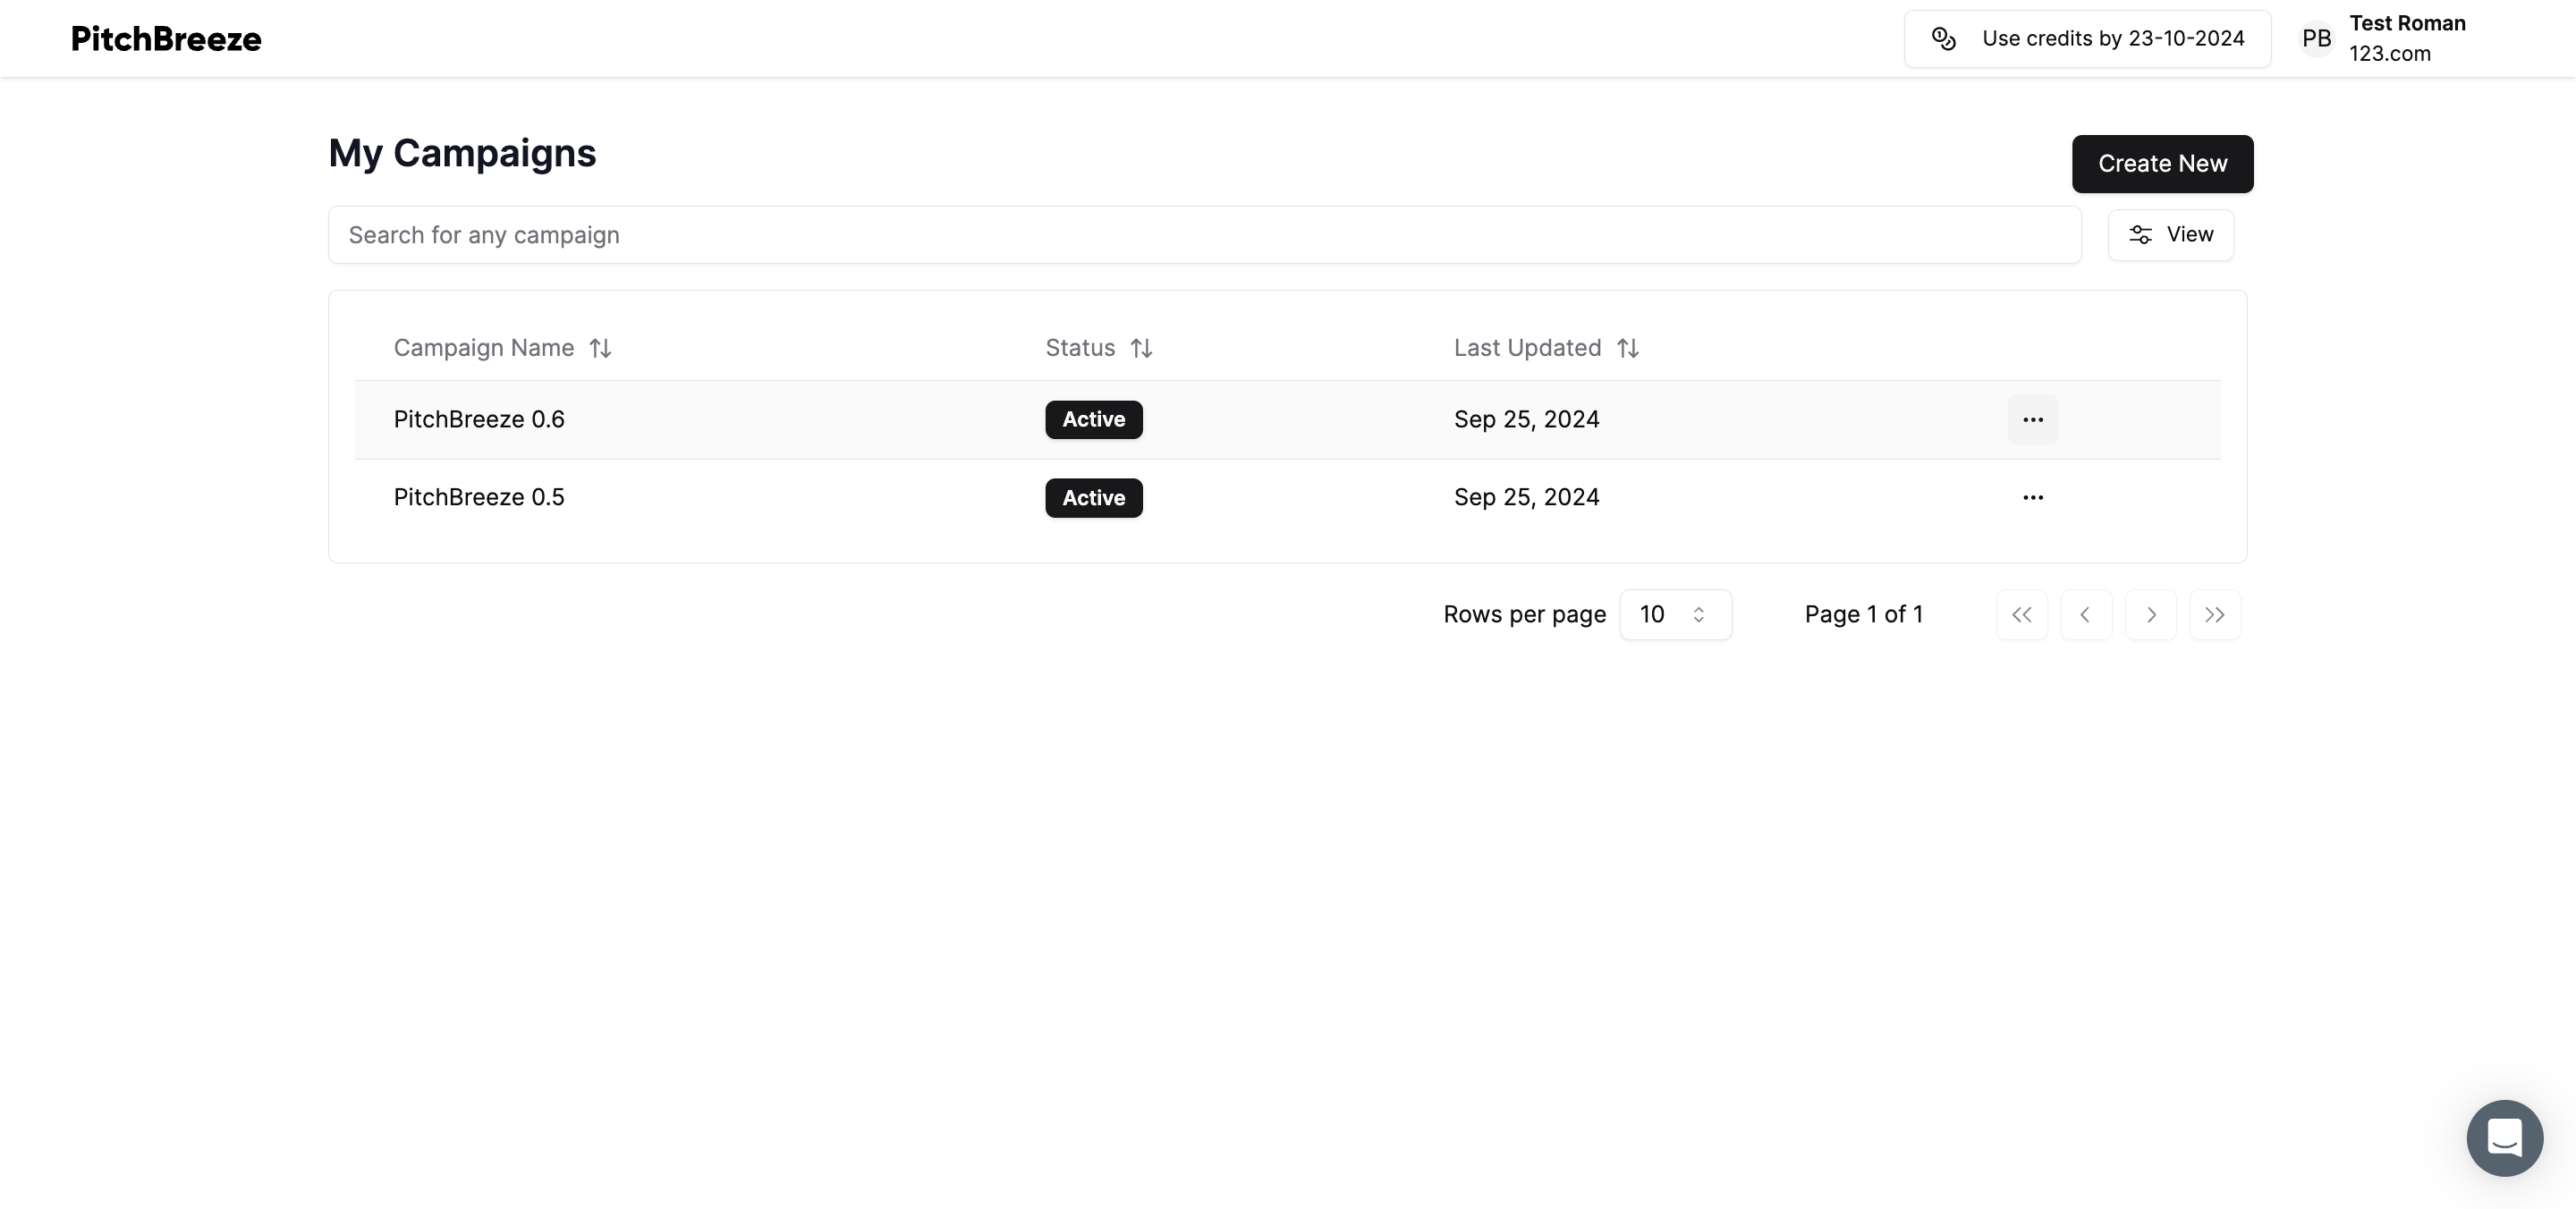The image size is (2576, 1209).
Task: Focus the Search for any campaign field
Action: [x=1204, y=235]
